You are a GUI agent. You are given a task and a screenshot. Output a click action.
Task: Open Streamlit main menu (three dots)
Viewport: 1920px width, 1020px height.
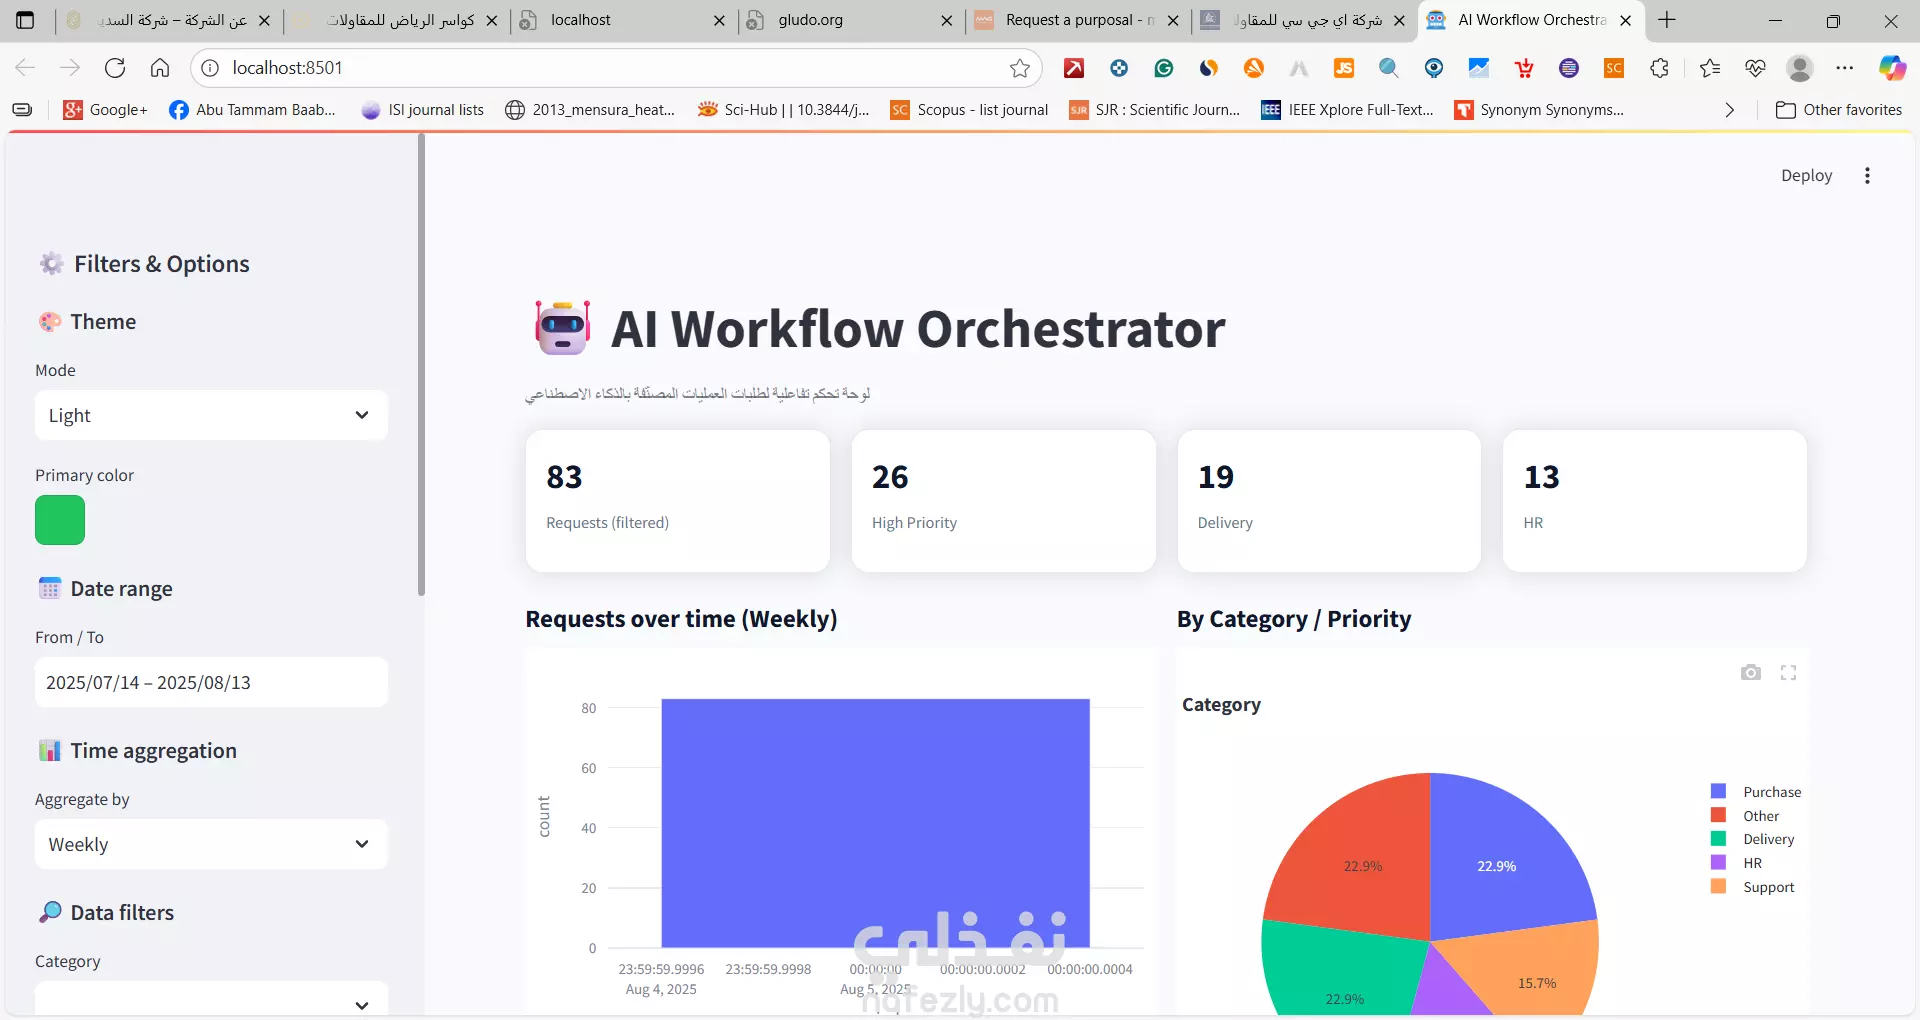[1867, 176]
